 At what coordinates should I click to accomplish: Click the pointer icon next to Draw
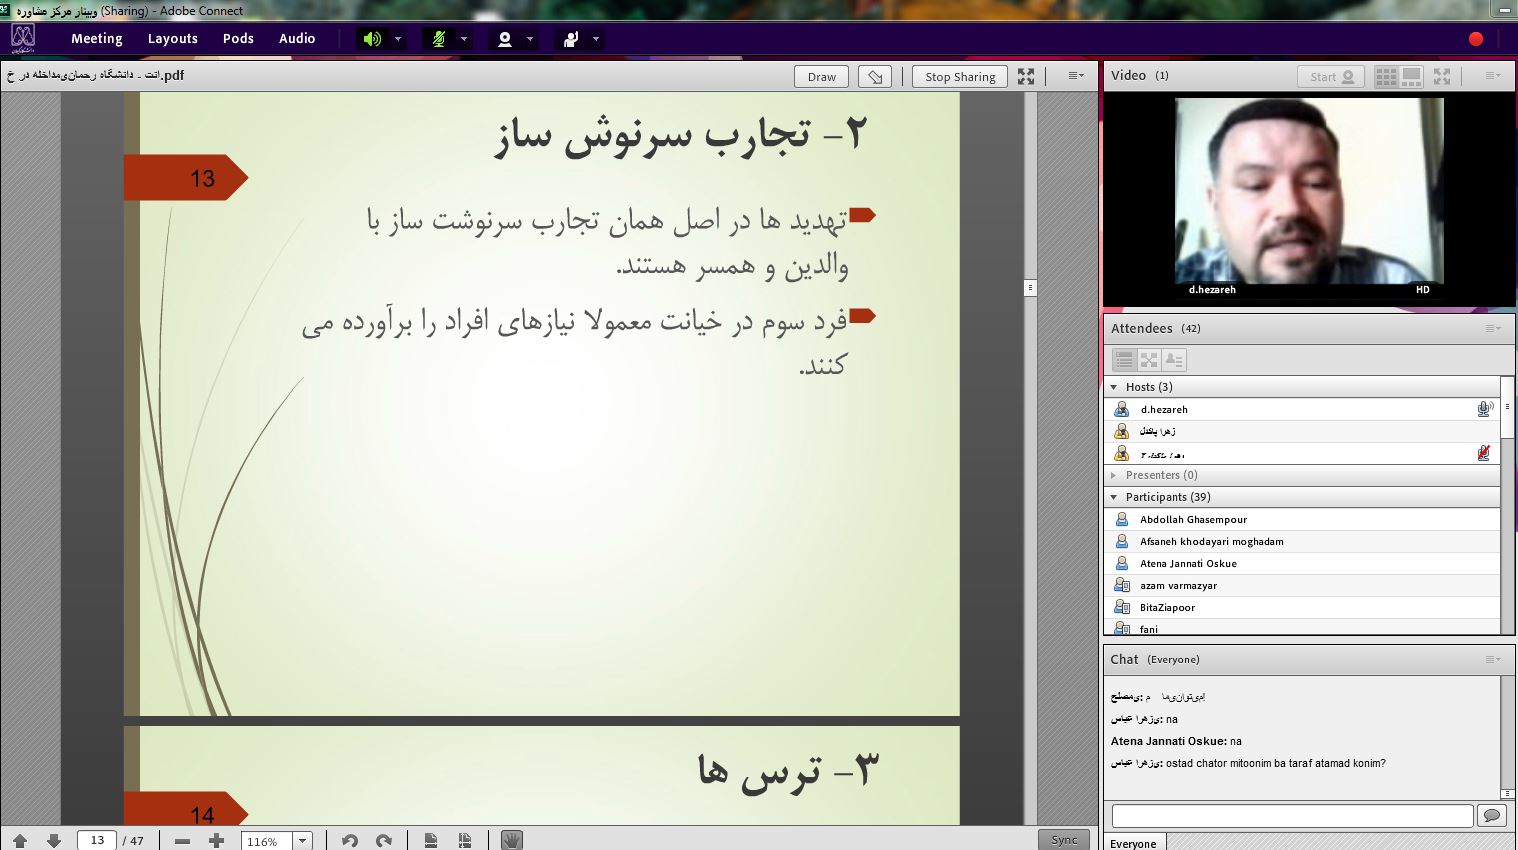point(875,77)
